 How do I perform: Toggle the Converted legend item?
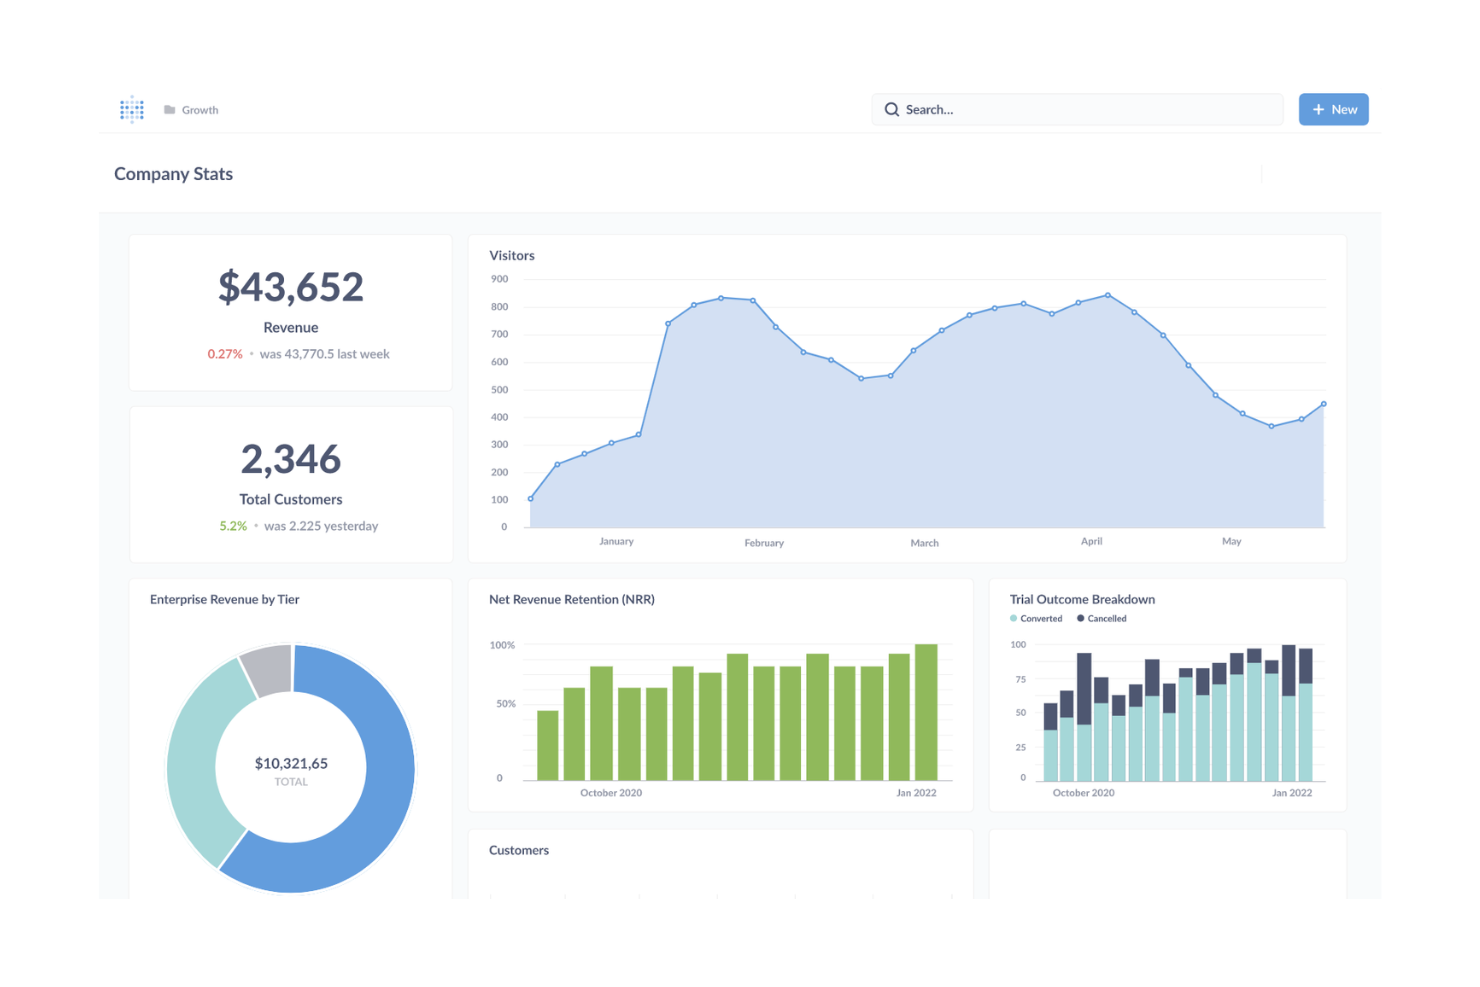[1037, 619]
